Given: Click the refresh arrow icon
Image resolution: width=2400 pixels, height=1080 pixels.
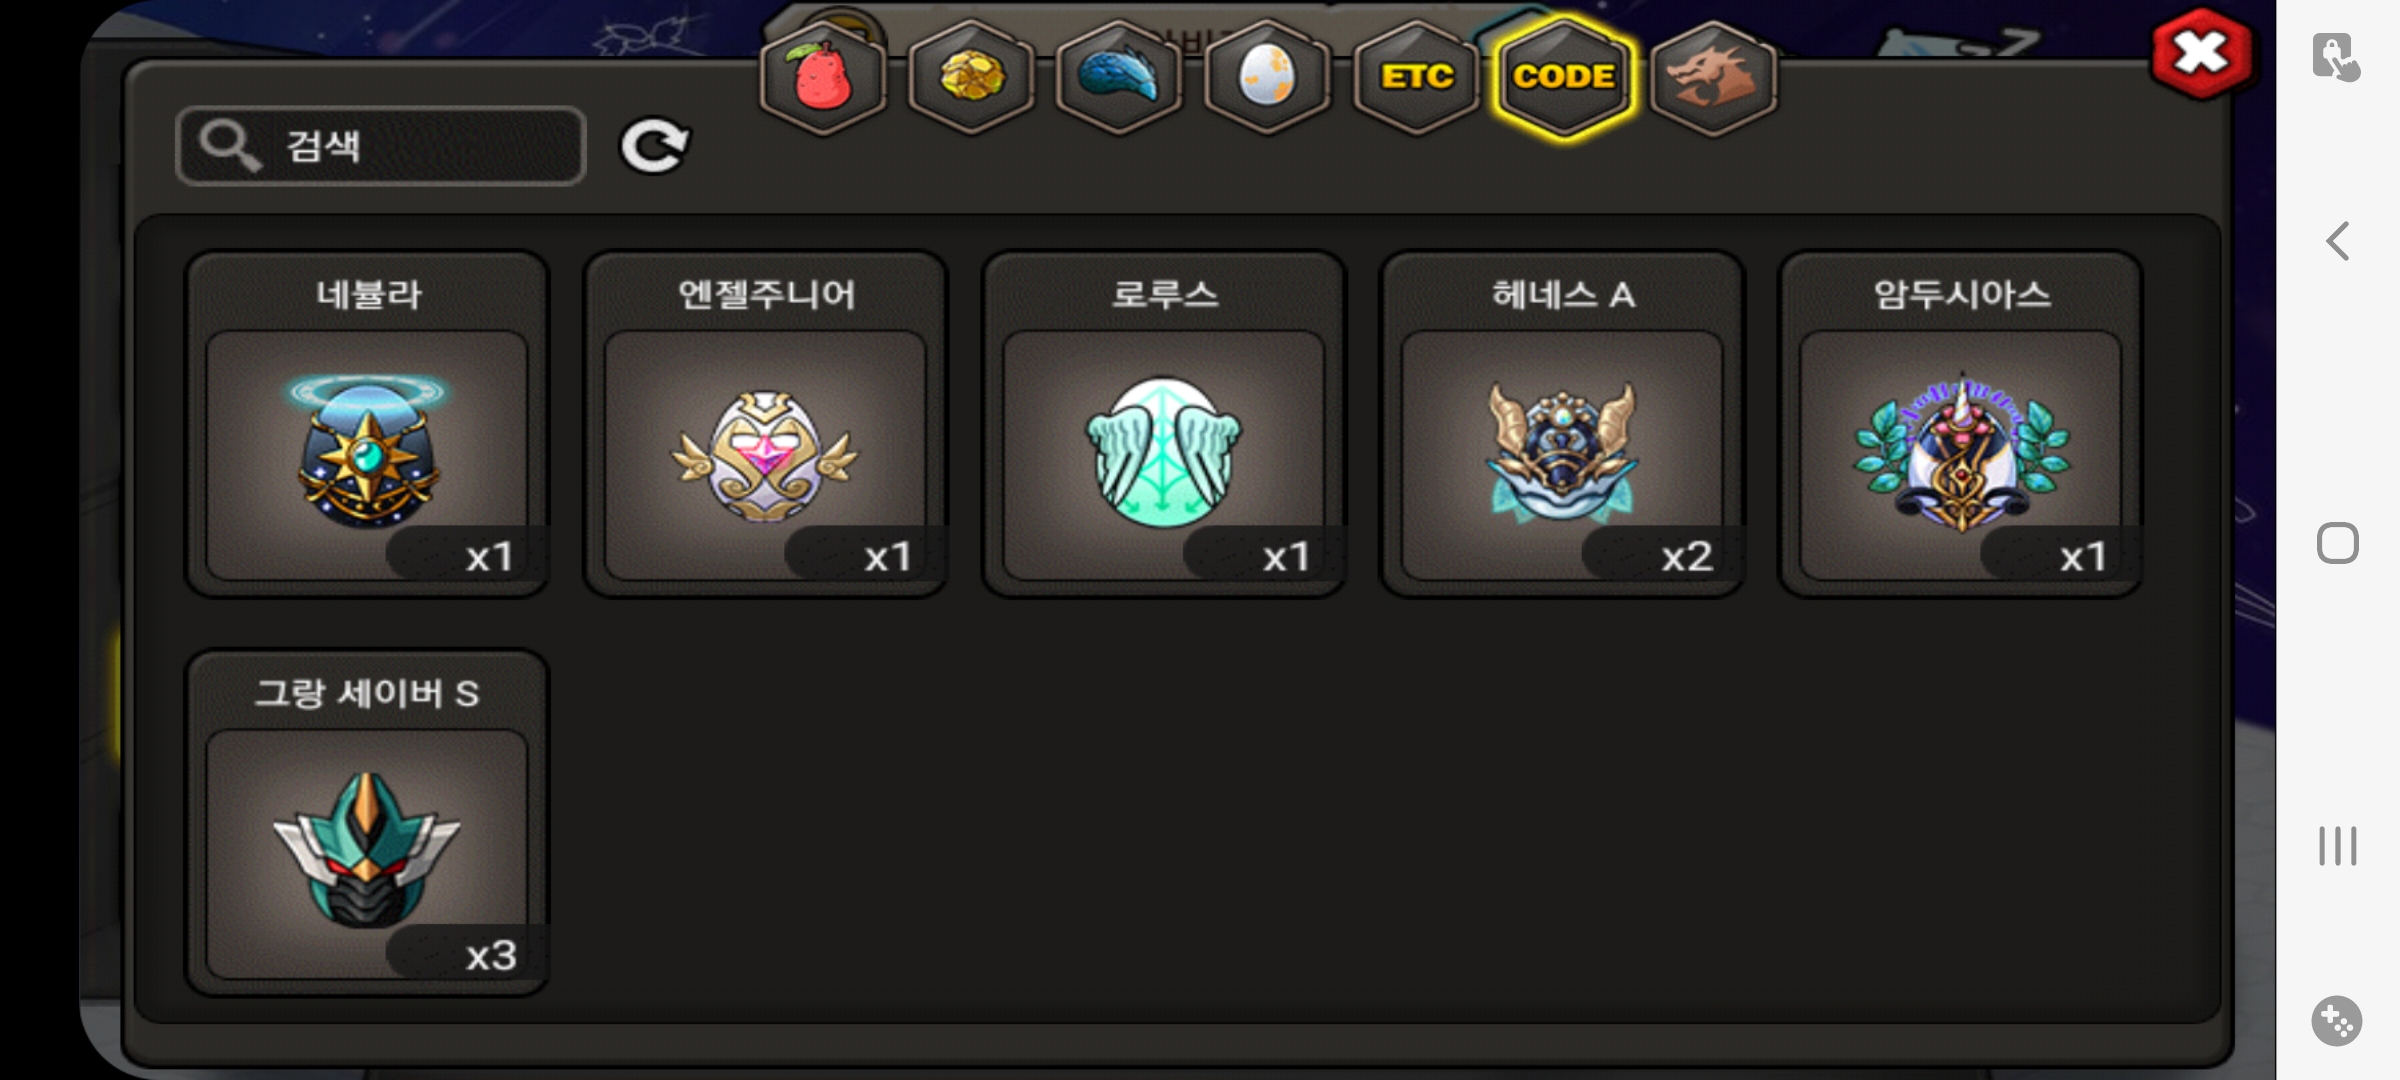Looking at the screenshot, I should 654,146.
